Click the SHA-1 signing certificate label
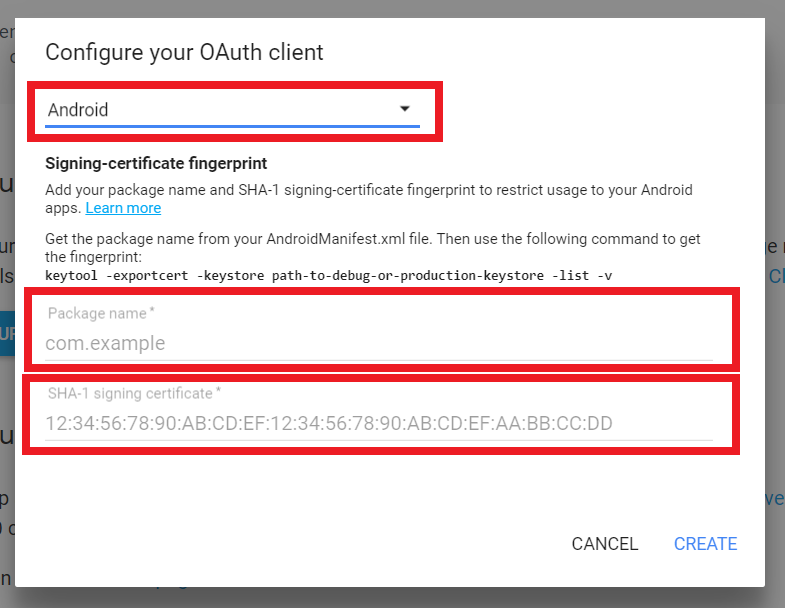This screenshot has height=608, width=785. [x=133, y=393]
